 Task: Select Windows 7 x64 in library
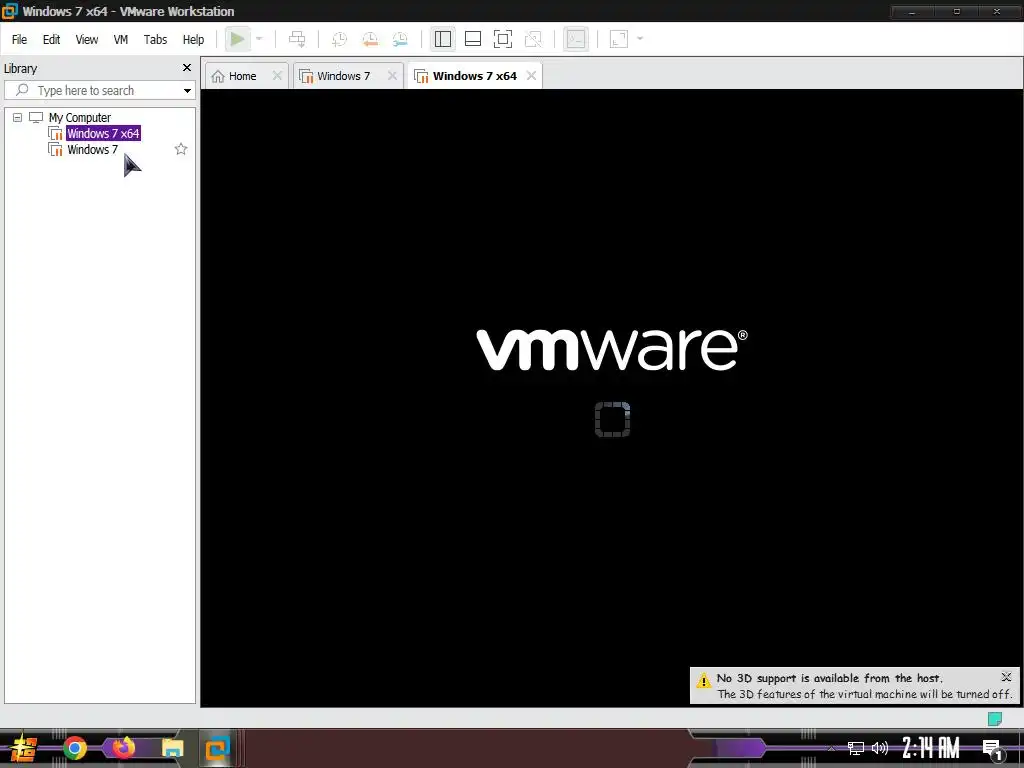tap(103, 134)
